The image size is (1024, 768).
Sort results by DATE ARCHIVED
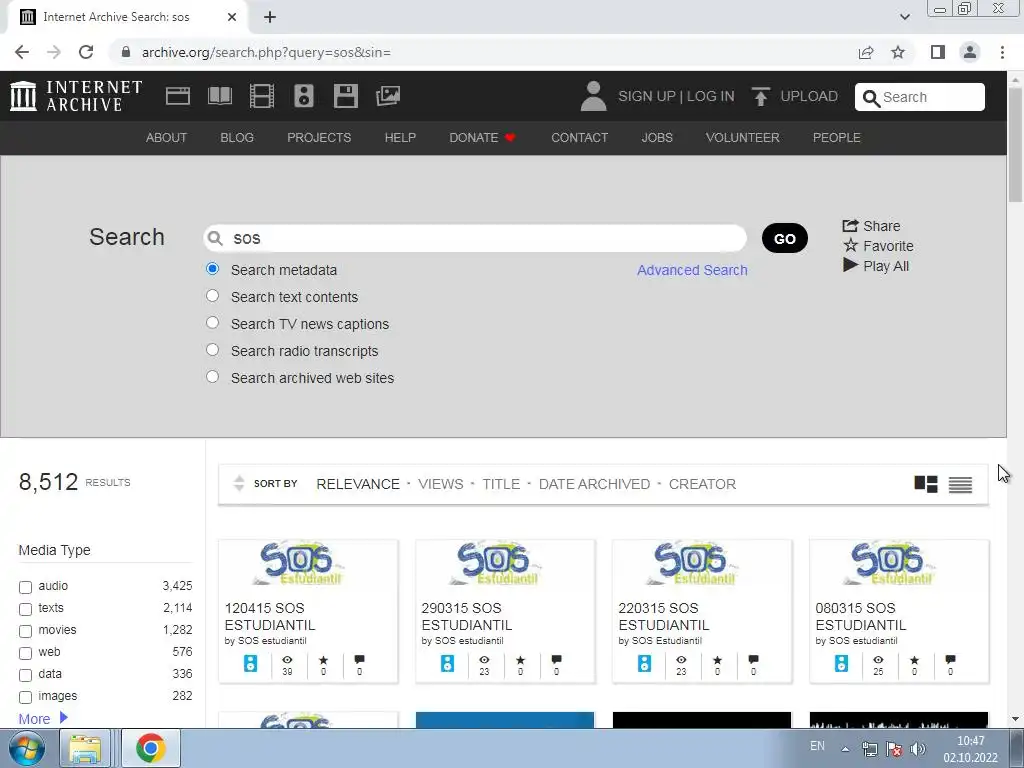pos(594,484)
